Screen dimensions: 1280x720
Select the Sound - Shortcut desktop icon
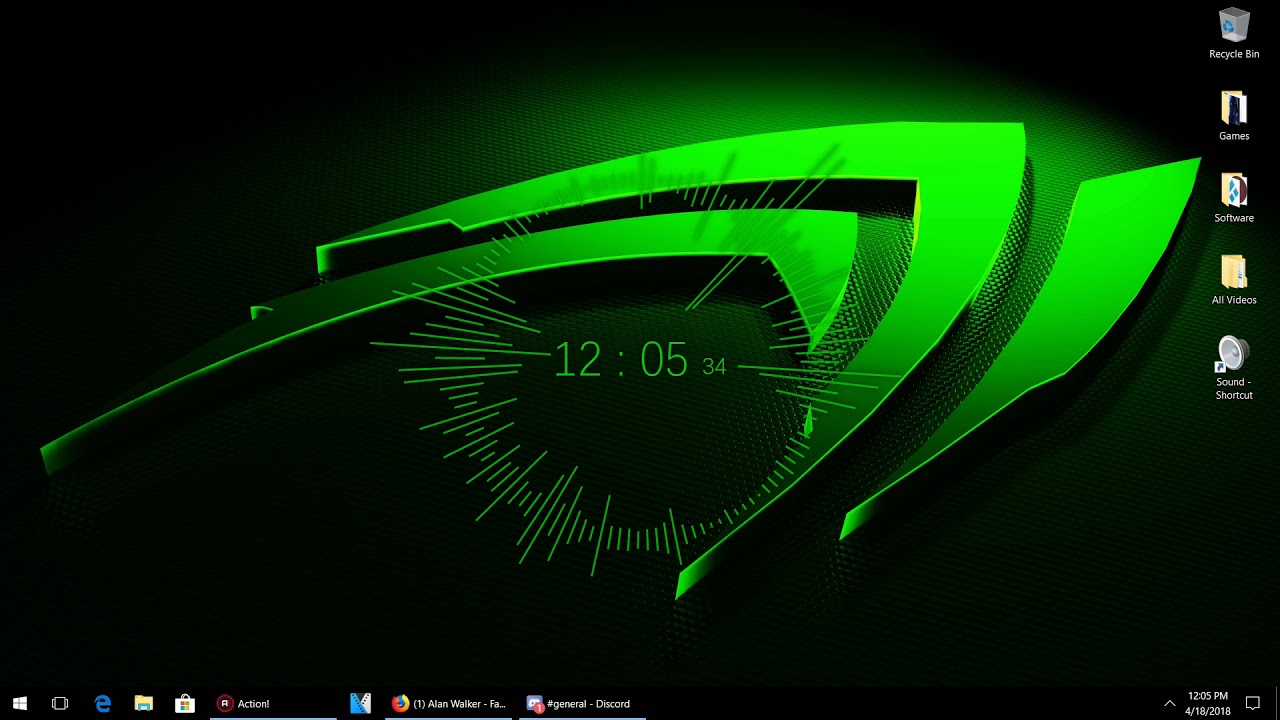point(1234,368)
